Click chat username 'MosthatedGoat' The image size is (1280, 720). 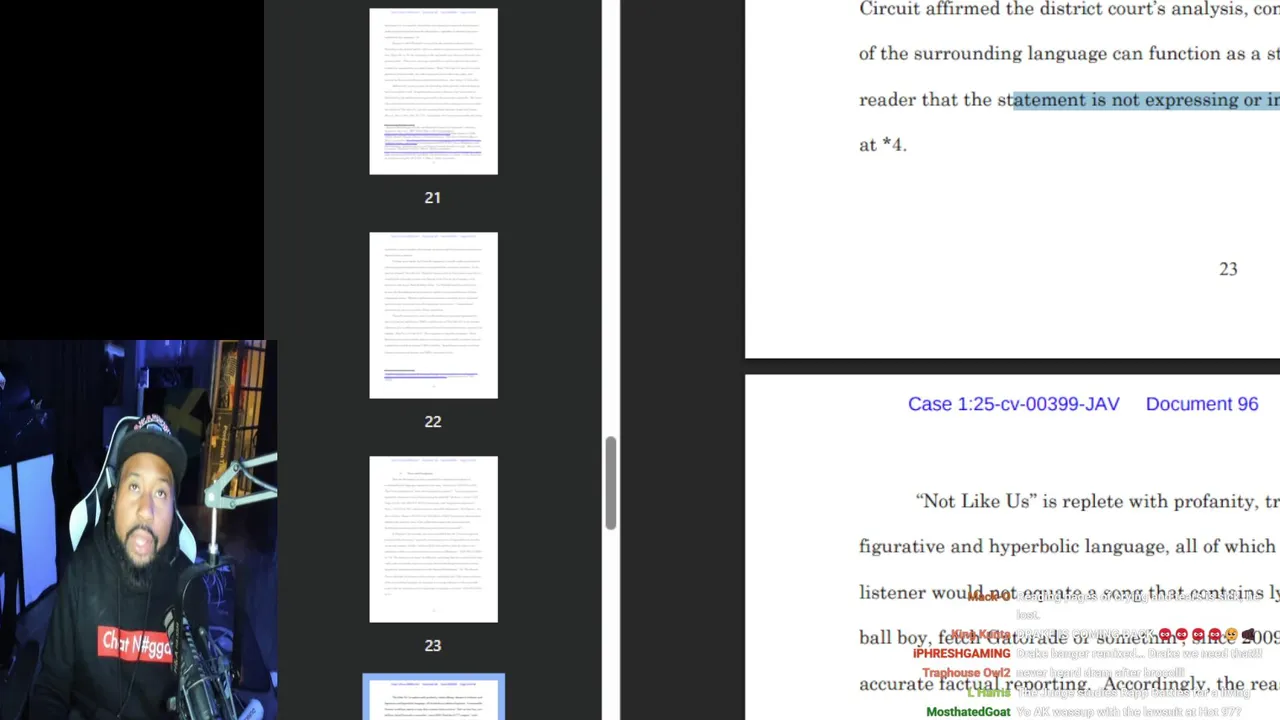pyautogui.click(x=968, y=712)
